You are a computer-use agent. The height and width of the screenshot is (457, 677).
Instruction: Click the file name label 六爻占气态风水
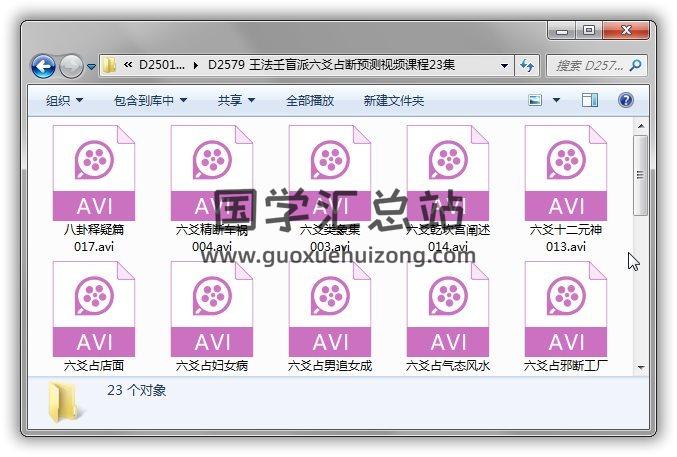click(x=448, y=366)
